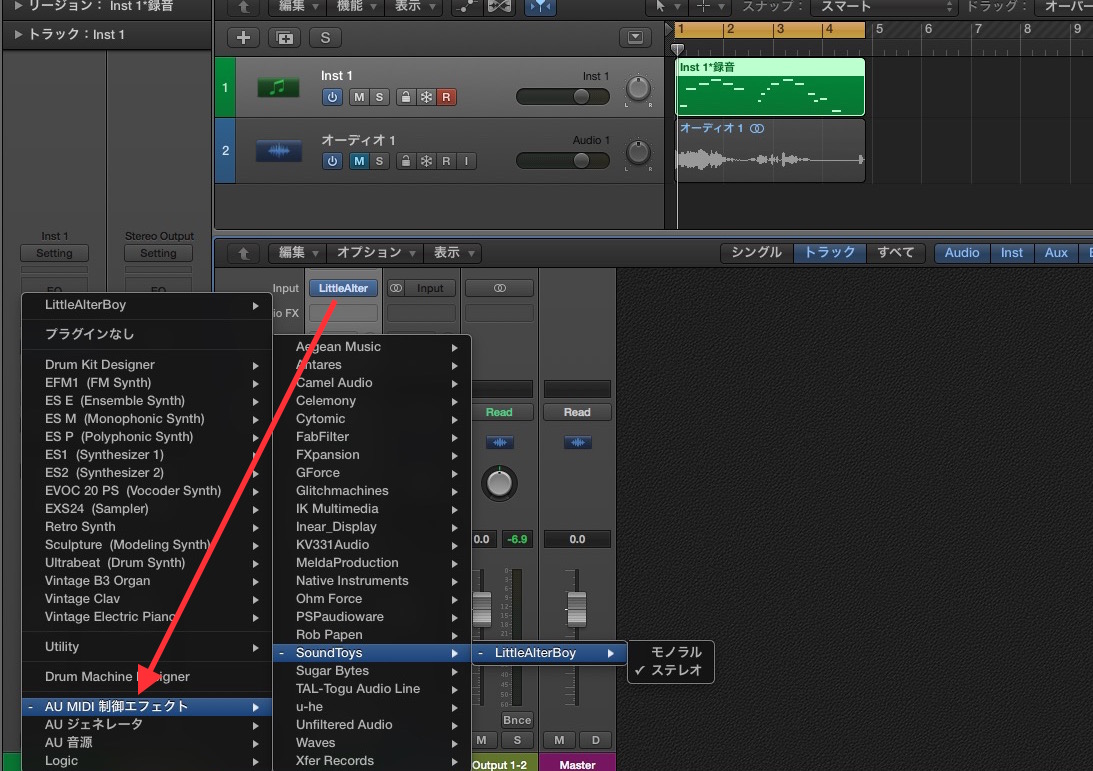Click the Output strip stereo format icon

499,288
